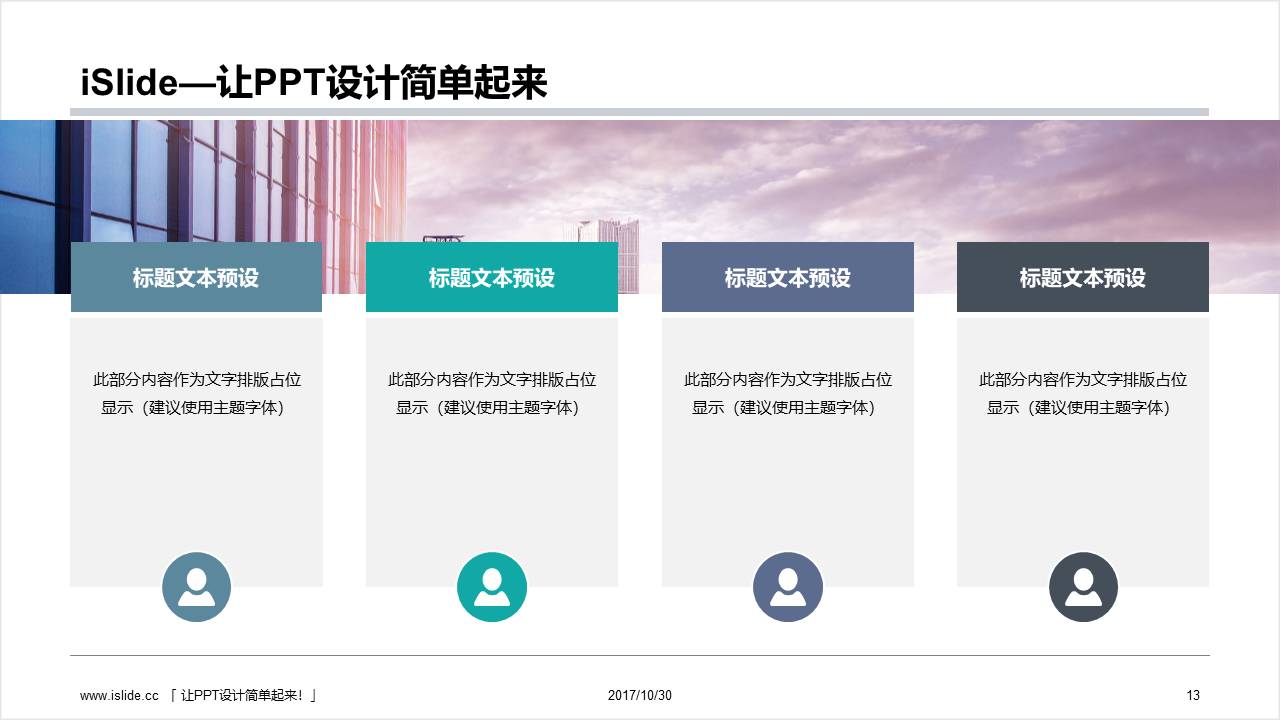
Task: Click the www.islide.cc footer text
Action: (199, 695)
